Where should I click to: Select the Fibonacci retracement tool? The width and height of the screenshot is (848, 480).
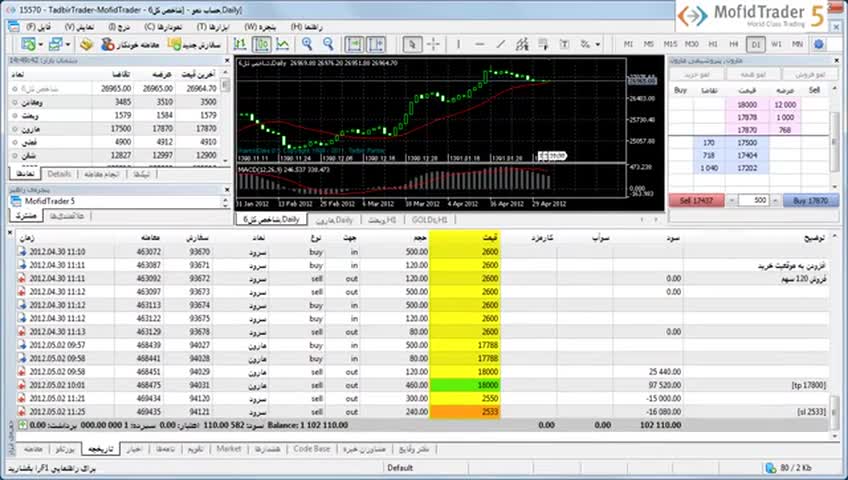tap(543, 44)
